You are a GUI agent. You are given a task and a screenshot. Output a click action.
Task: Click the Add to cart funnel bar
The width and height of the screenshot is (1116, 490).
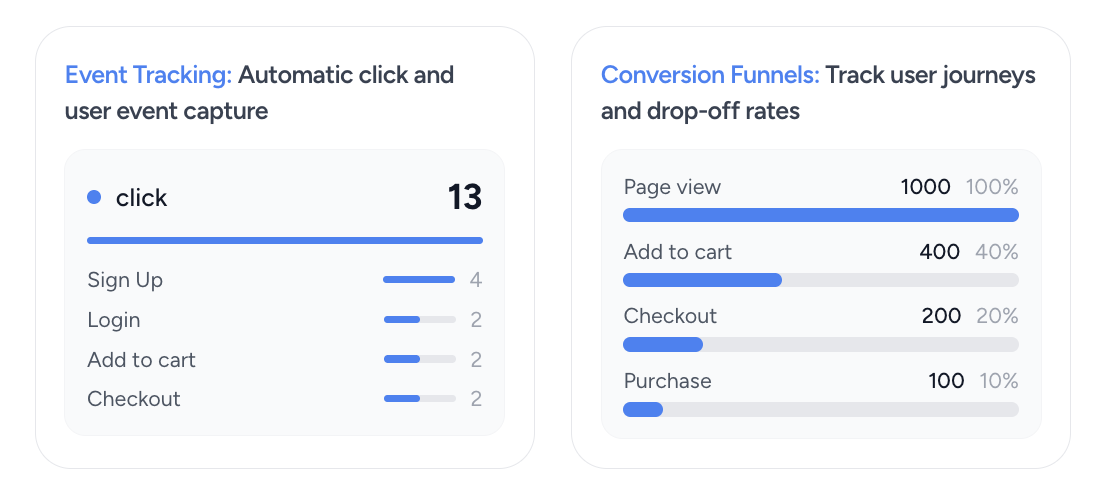point(820,280)
